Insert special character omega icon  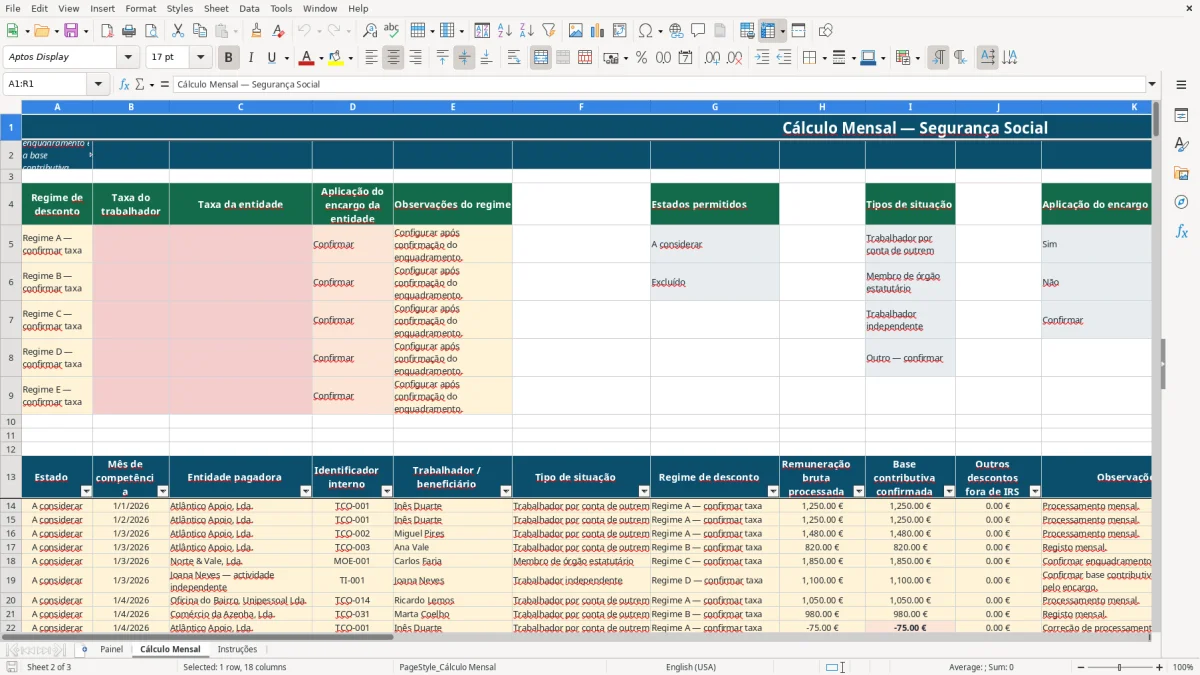click(645, 31)
